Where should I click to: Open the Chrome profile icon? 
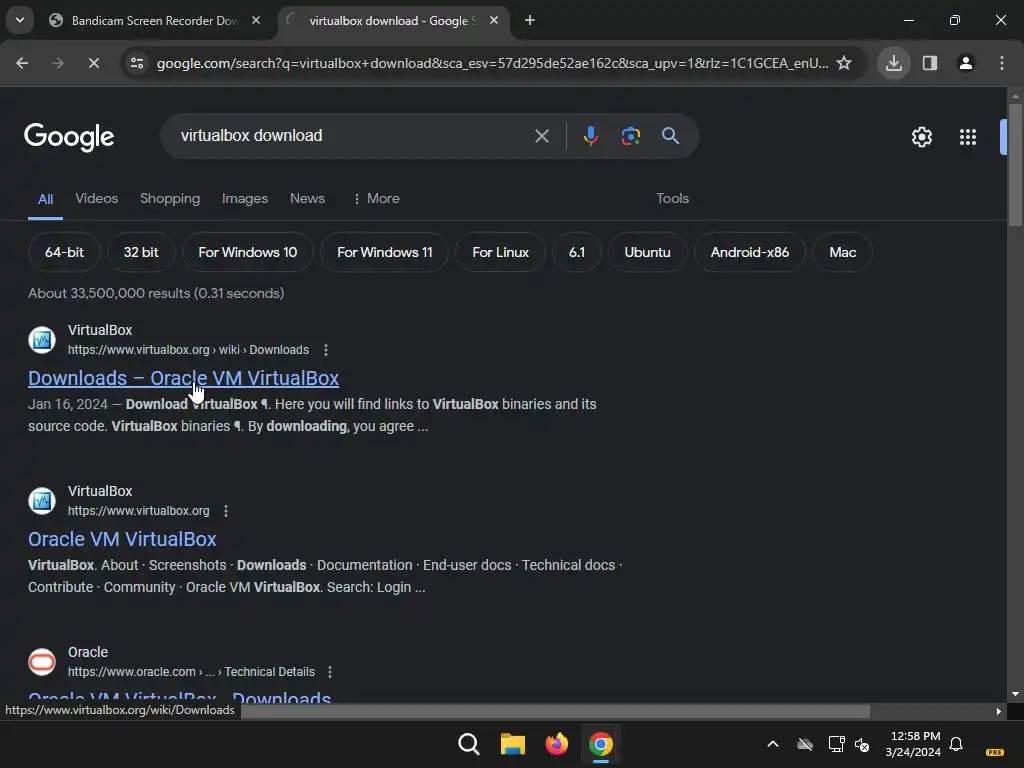[965, 63]
